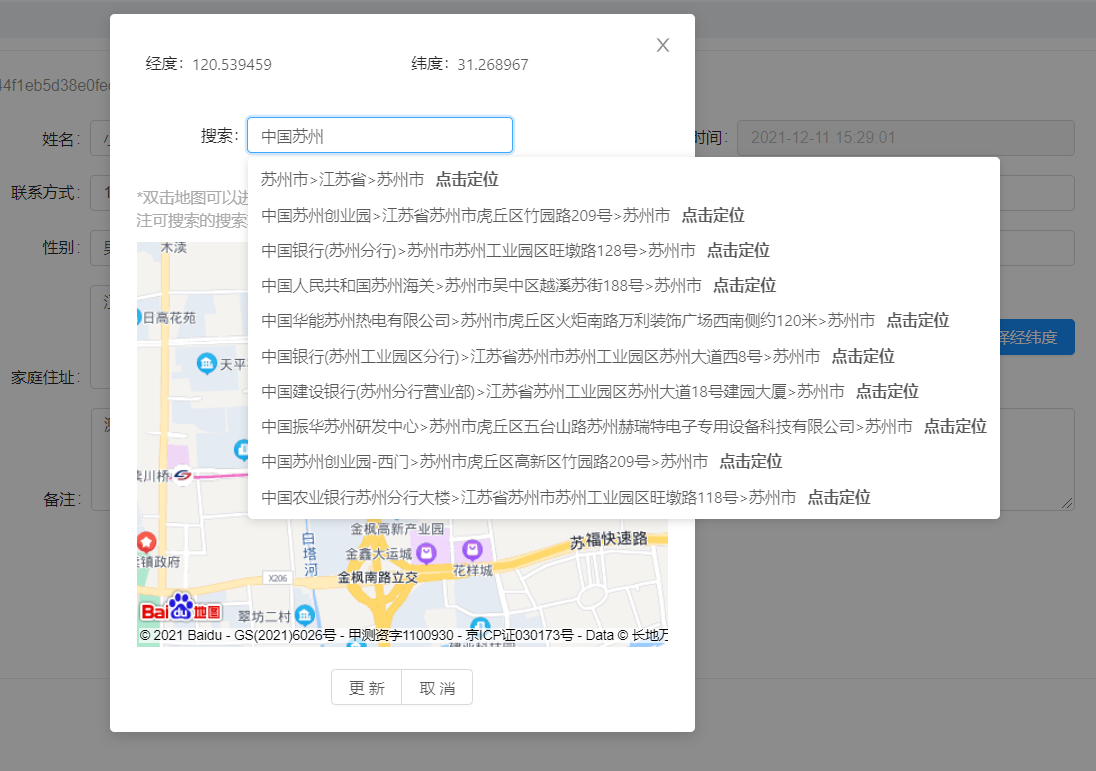The image size is (1096, 771).
Task: Click the longitude value 120.539459
Action: click(x=232, y=65)
